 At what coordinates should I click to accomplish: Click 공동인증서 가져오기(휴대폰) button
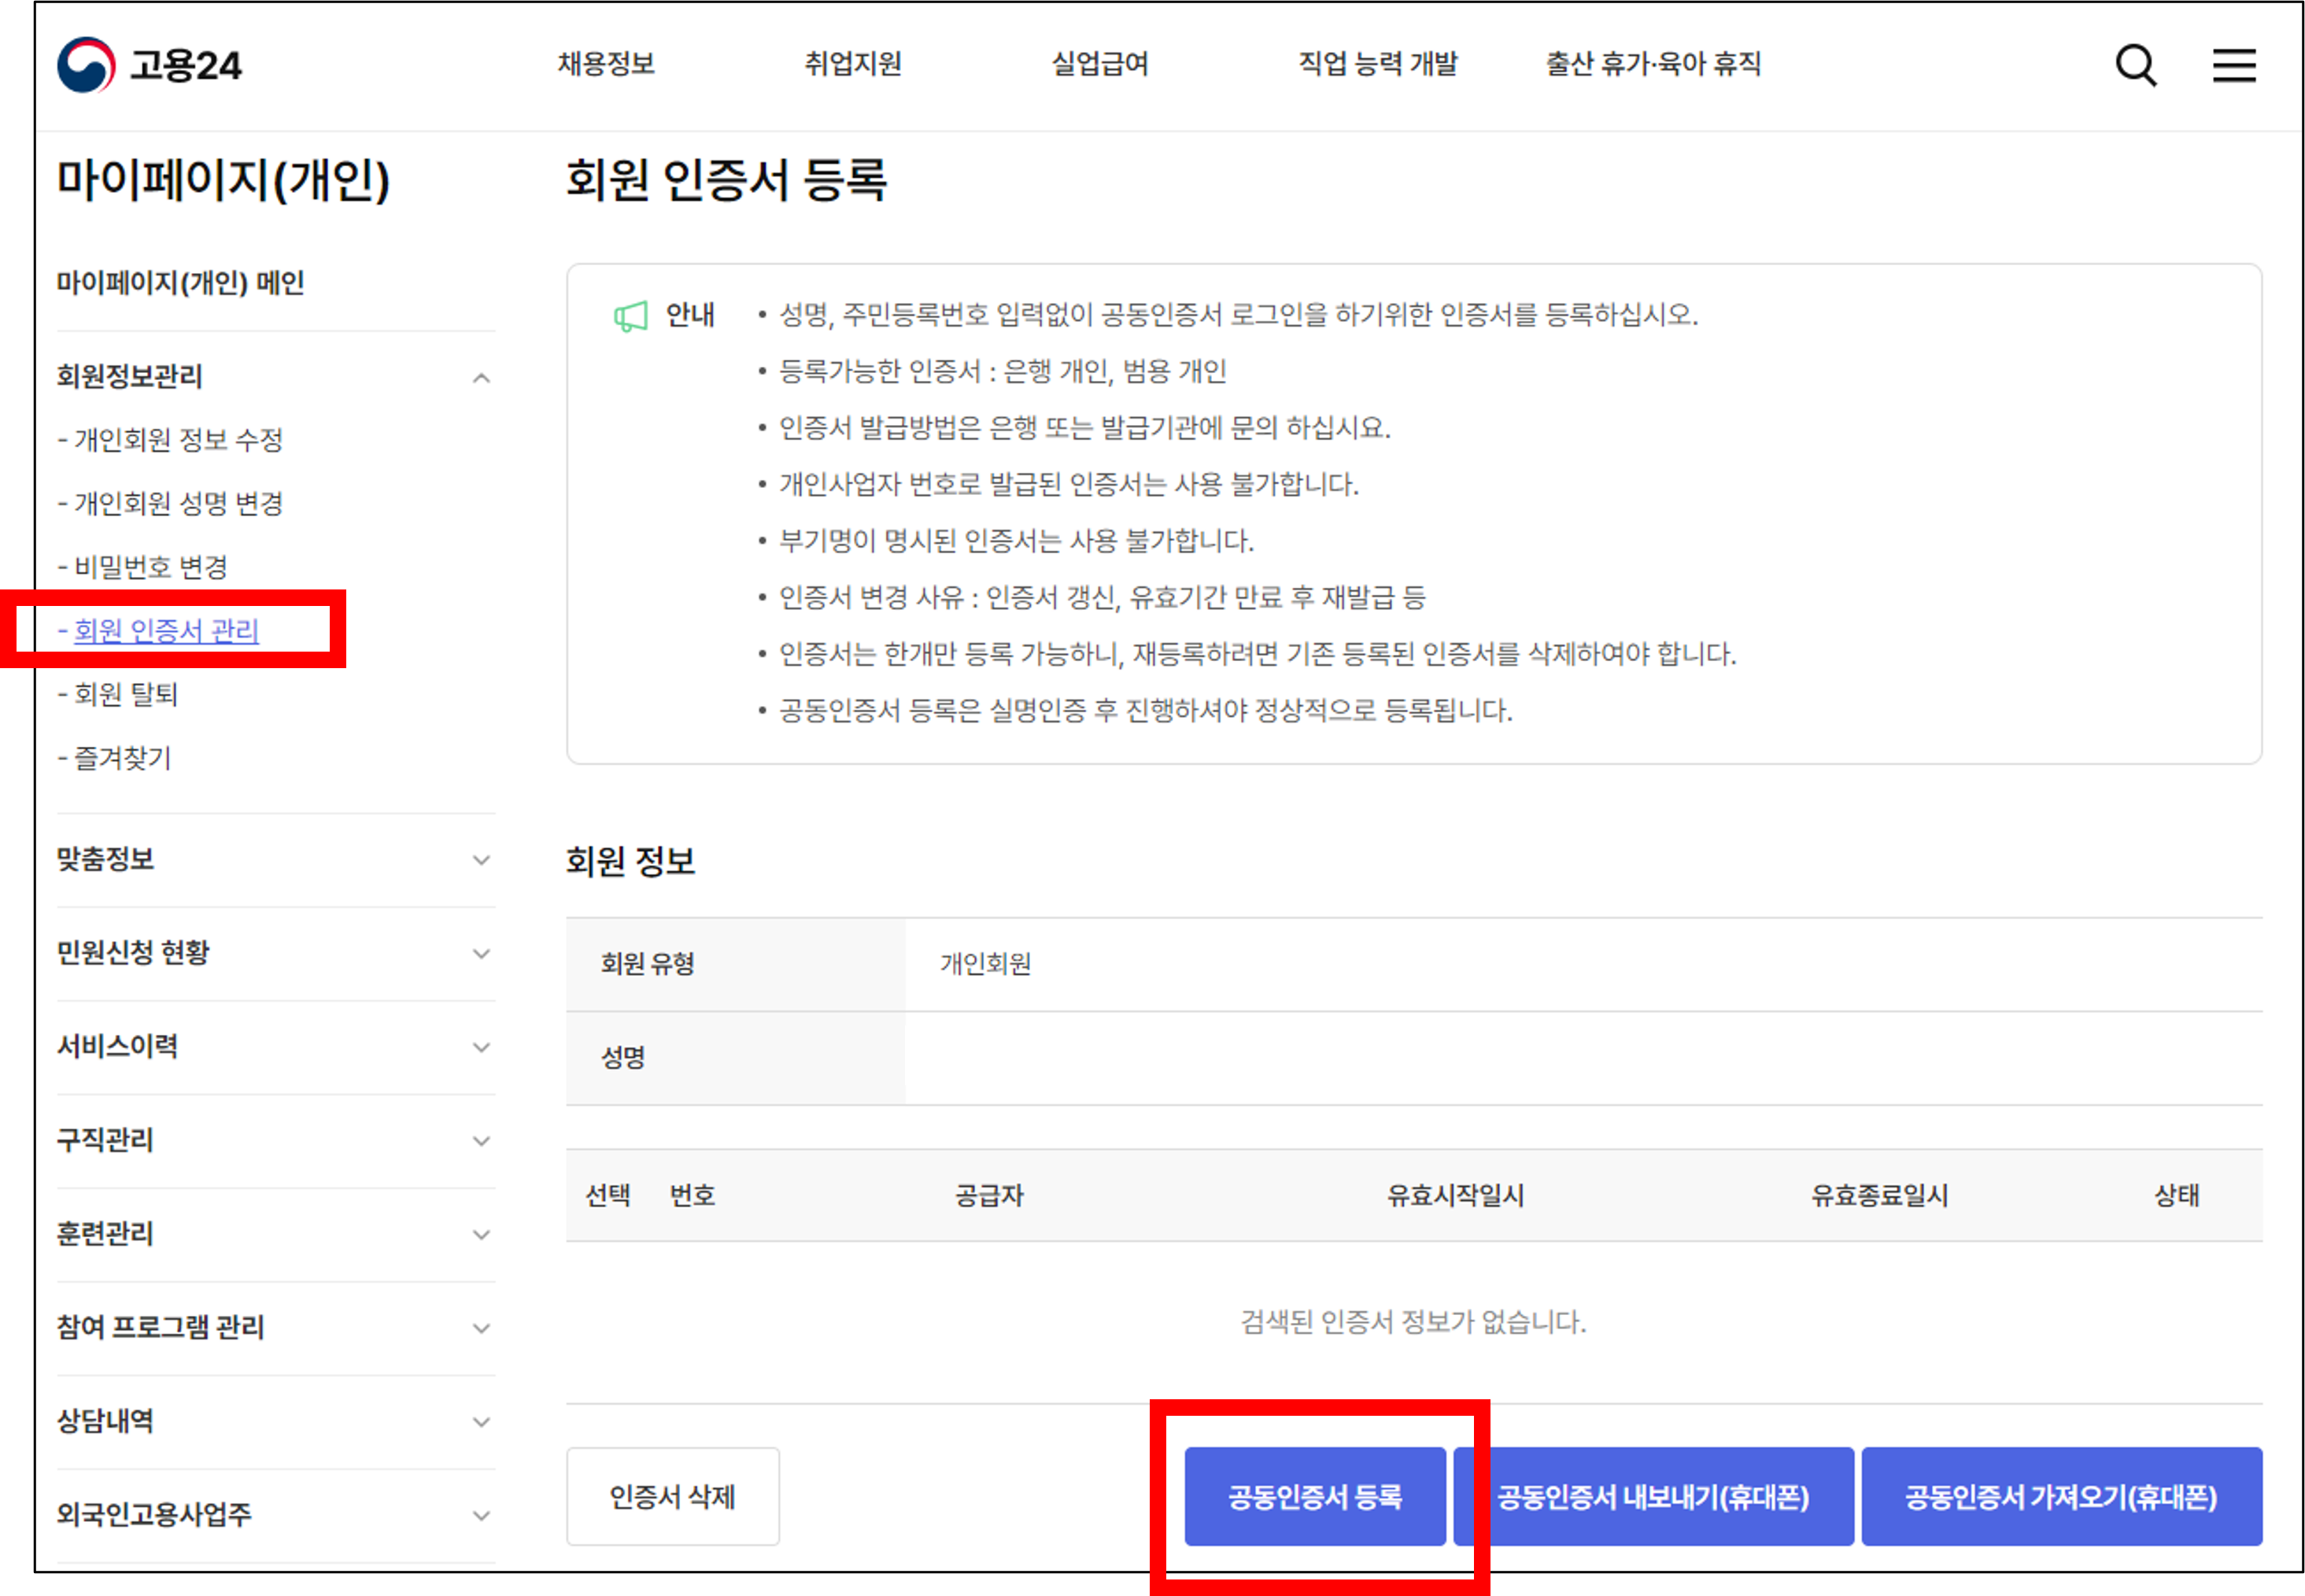(x=2061, y=1496)
